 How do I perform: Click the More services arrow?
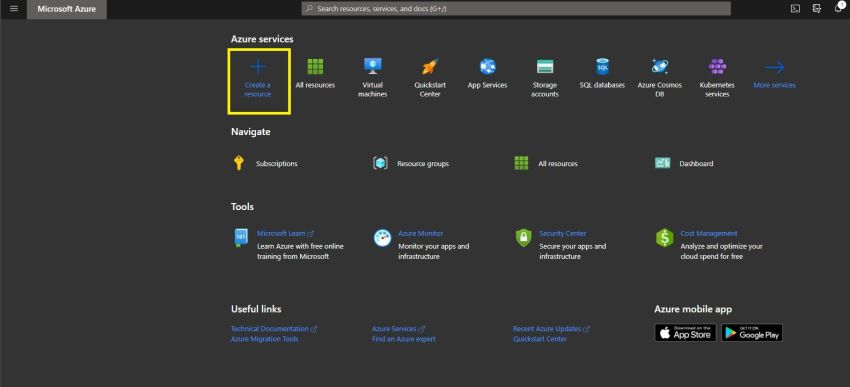775,67
